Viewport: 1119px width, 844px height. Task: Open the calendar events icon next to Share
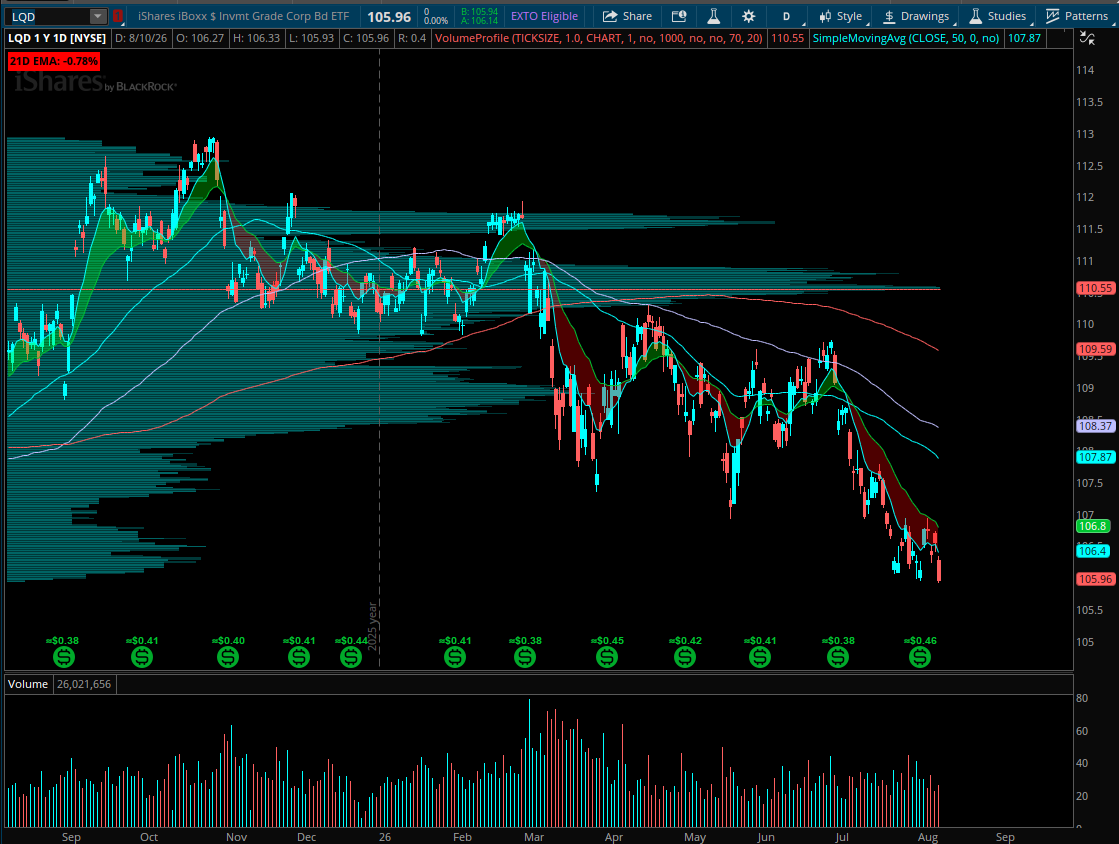tap(679, 16)
